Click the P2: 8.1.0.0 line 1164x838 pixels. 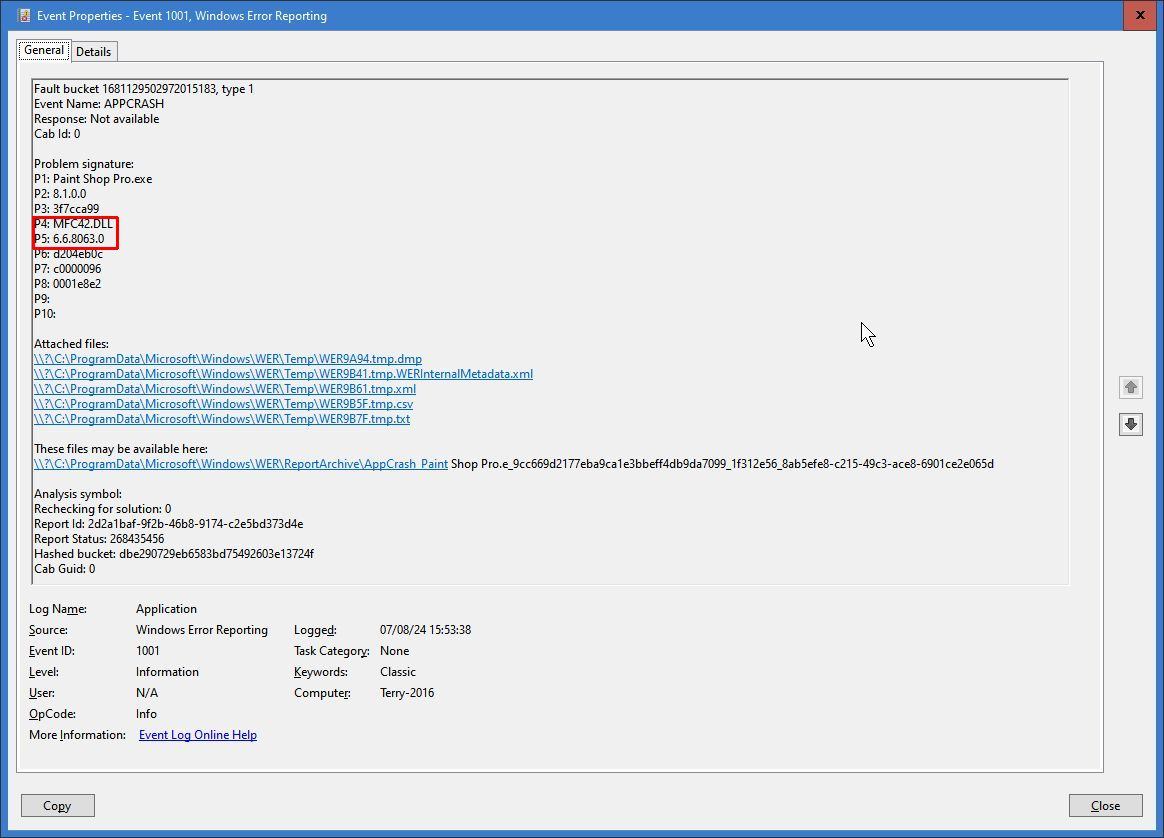60,194
